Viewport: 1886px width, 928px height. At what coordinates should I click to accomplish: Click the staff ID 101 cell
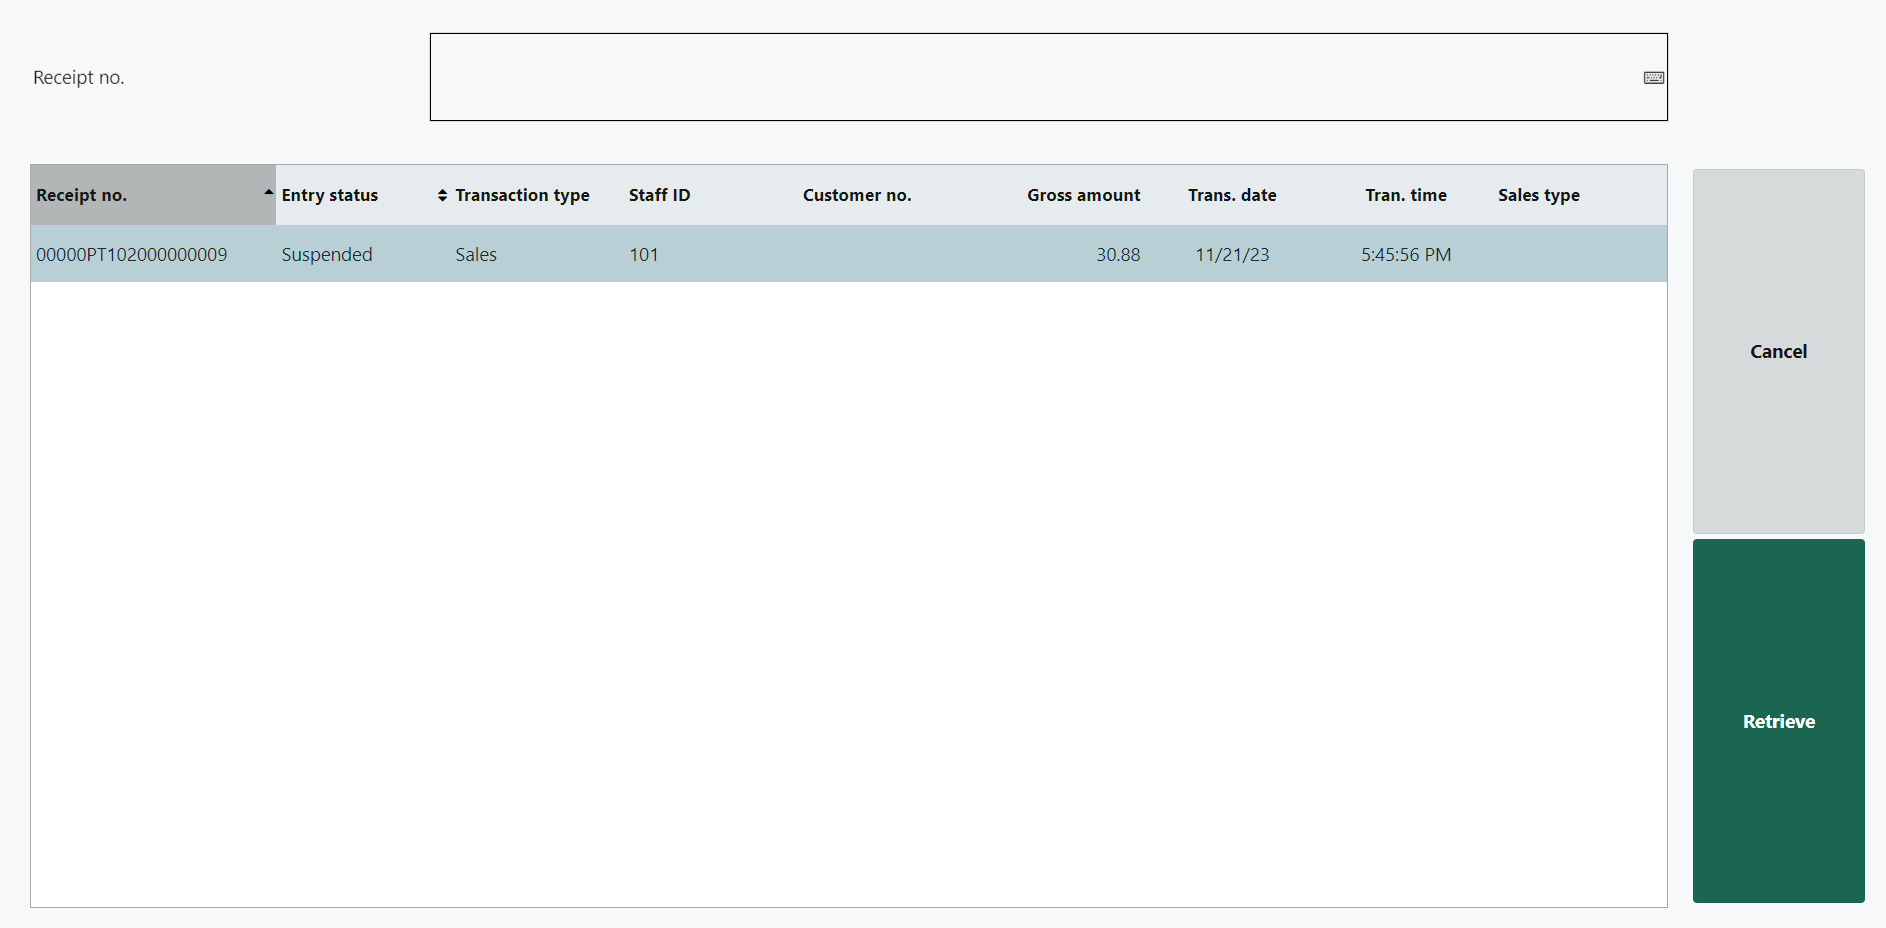click(644, 255)
